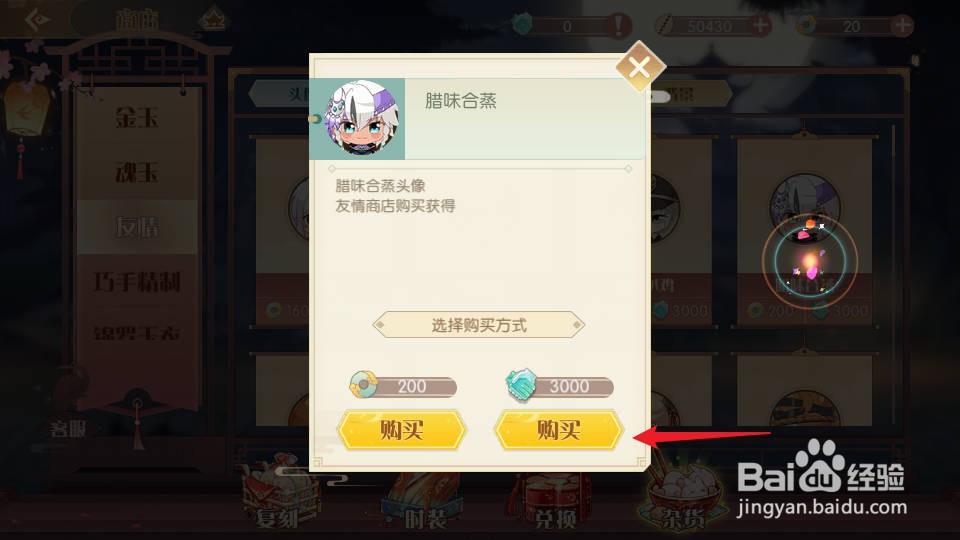
Task: Tap the red exclamation alert icon
Action: pos(618,26)
